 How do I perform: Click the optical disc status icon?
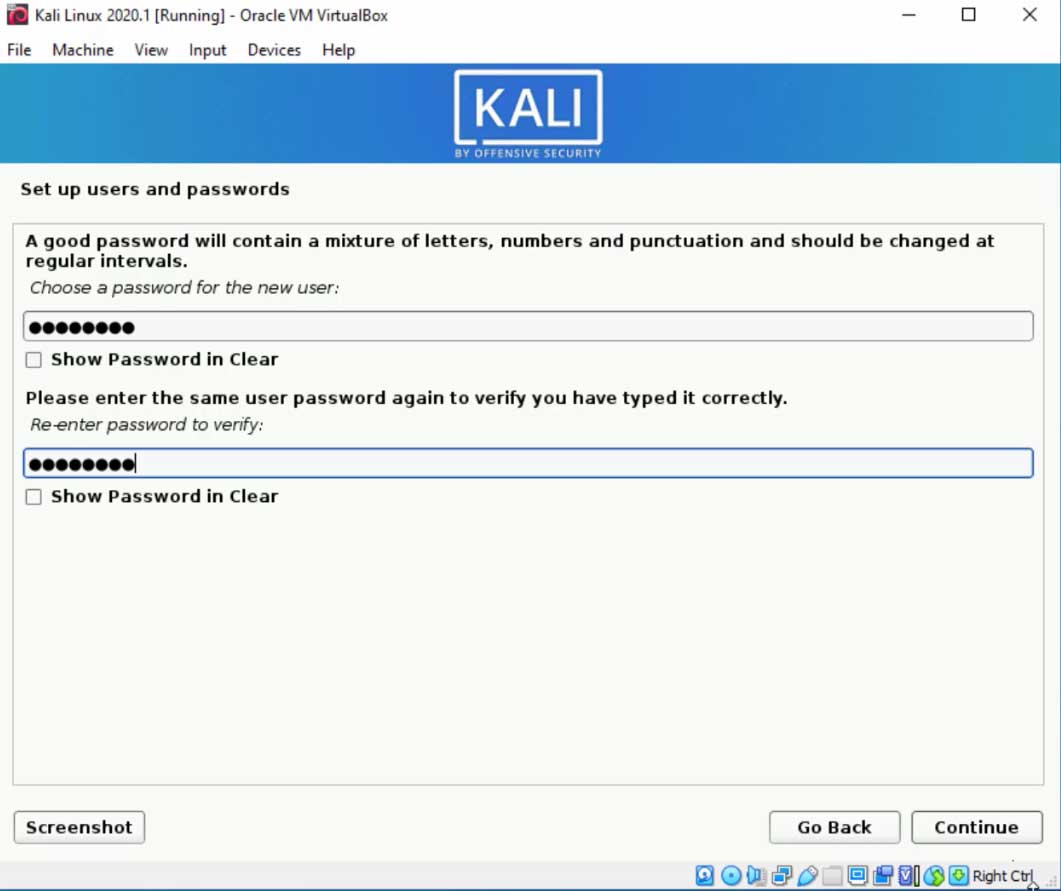tap(731, 875)
